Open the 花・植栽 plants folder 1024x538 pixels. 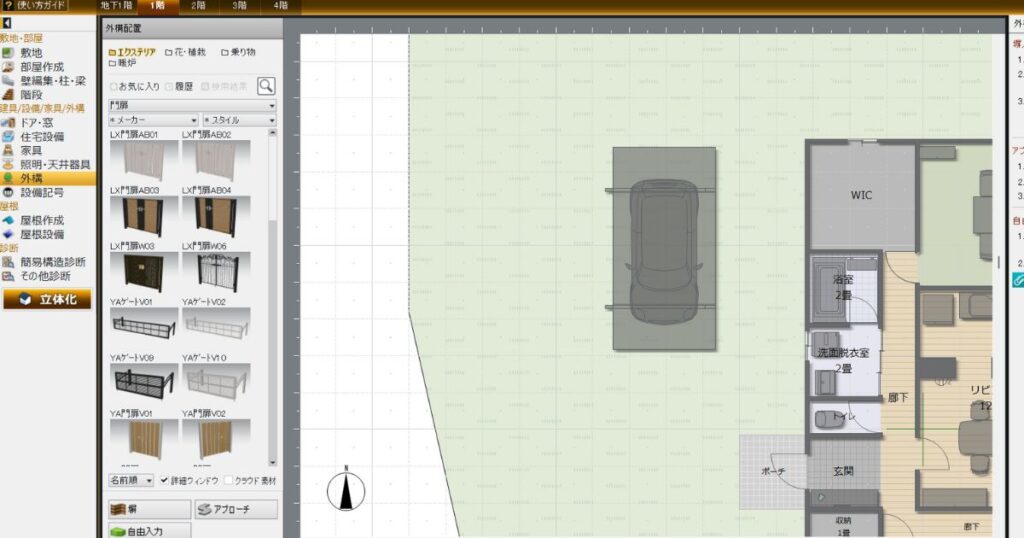[185, 52]
